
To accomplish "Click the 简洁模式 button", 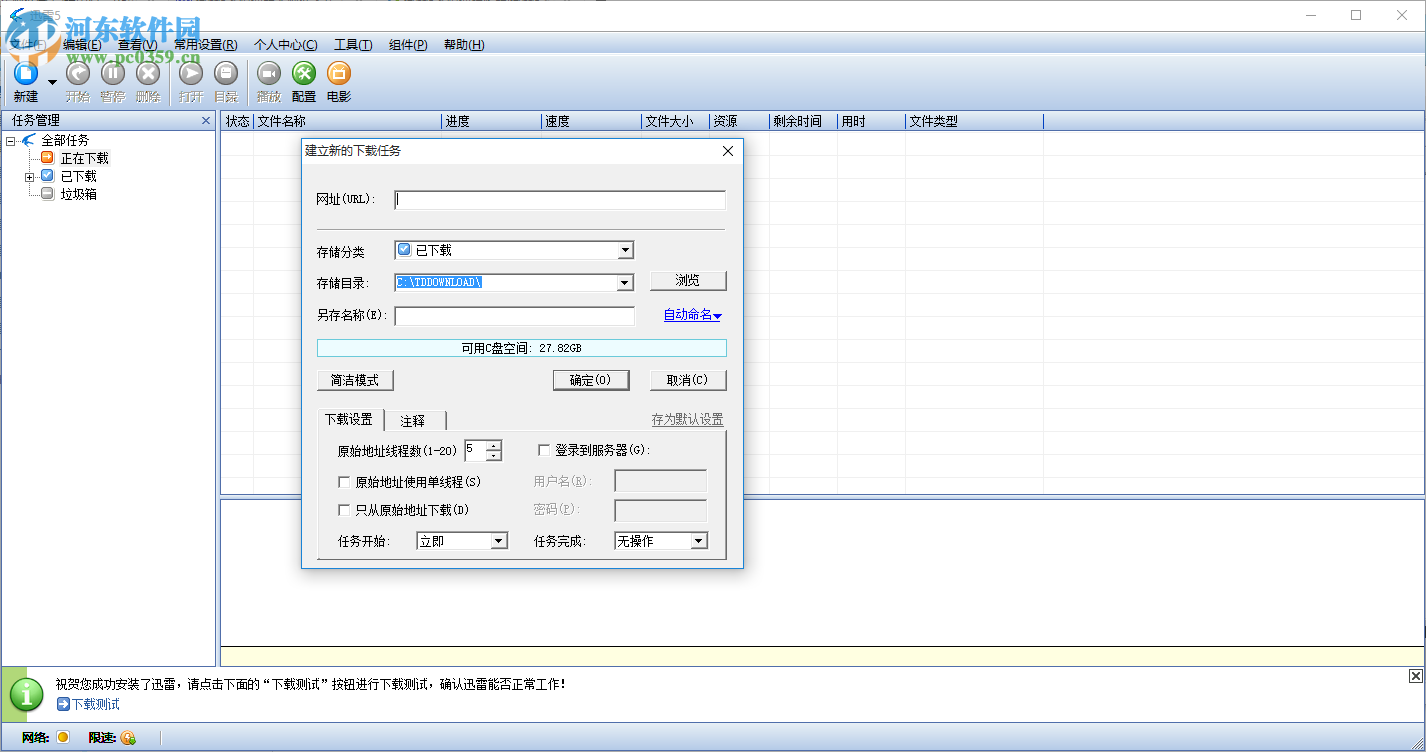I will [355, 380].
